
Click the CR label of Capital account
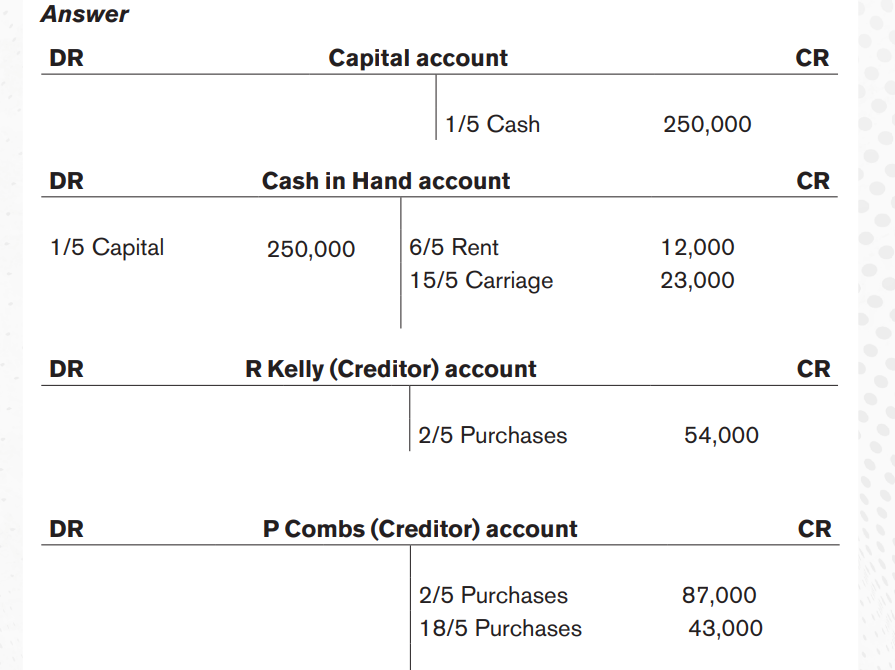(x=812, y=58)
